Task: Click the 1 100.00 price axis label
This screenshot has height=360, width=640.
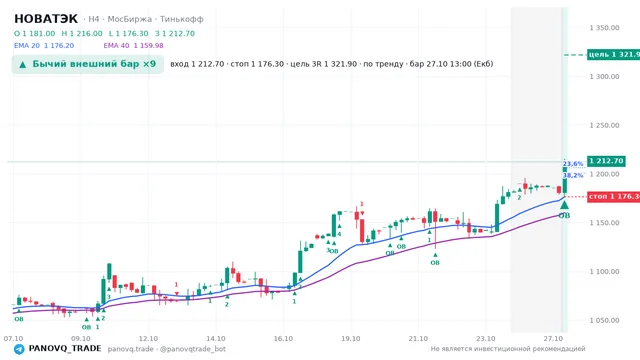Action: tap(604, 271)
